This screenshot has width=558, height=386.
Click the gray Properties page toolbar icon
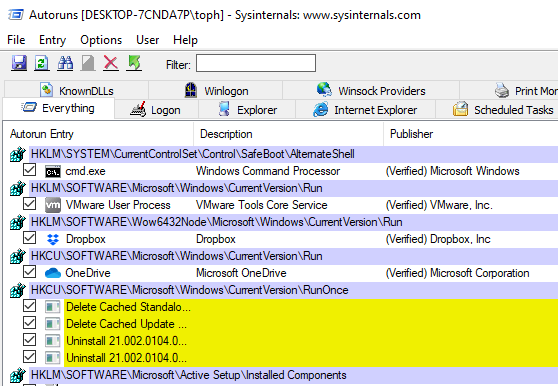click(88, 63)
